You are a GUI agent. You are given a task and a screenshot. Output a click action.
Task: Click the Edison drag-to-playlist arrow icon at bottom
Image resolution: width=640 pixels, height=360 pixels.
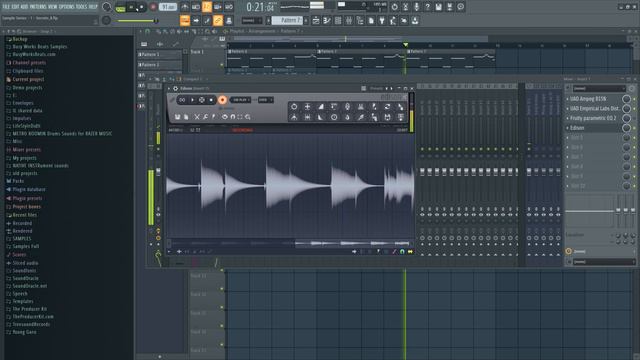(x=354, y=252)
